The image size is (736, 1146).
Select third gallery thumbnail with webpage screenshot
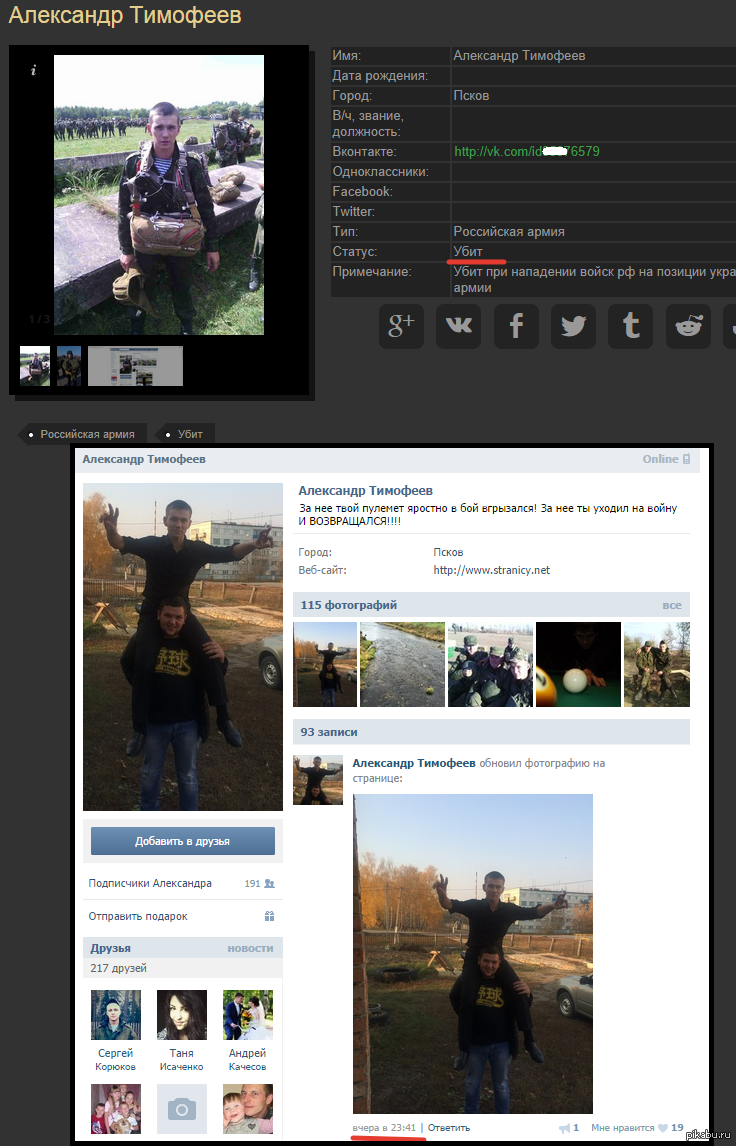tap(135, 366)
